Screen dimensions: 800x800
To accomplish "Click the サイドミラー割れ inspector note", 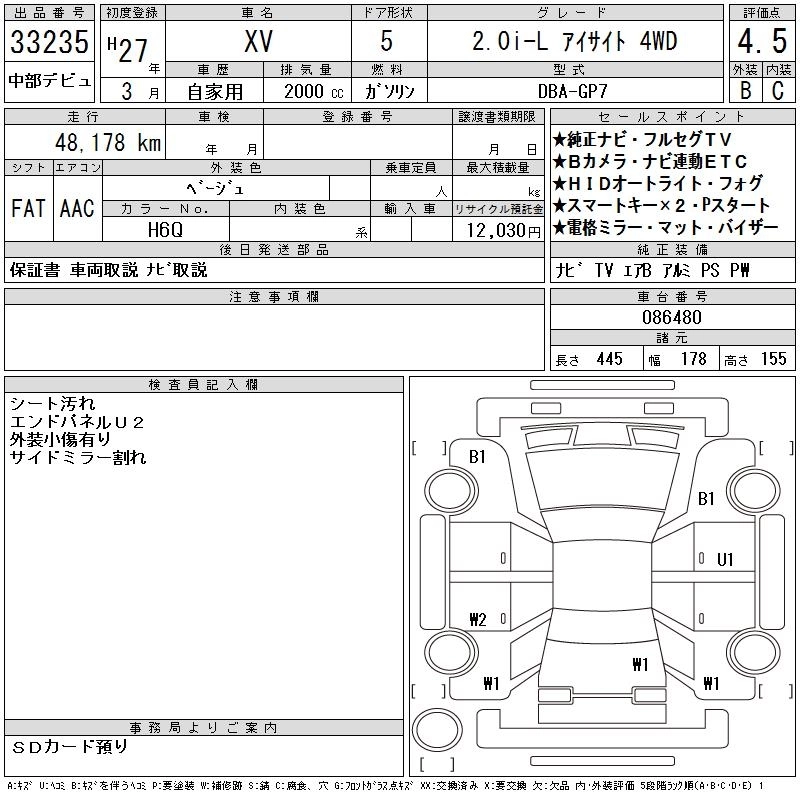I will coord(78,458).
